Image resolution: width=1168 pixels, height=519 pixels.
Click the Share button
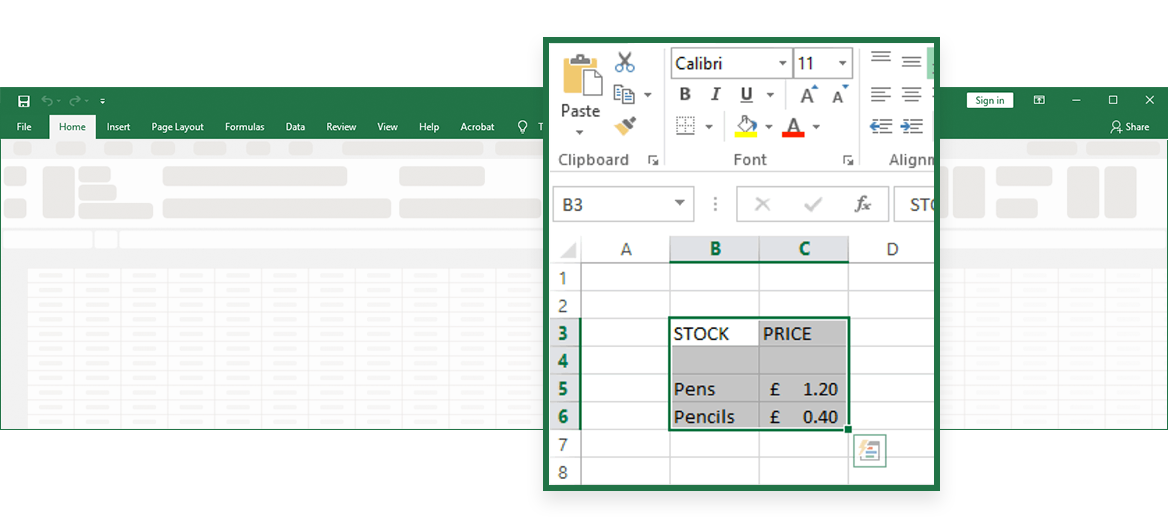click(x=1130, y=127)
